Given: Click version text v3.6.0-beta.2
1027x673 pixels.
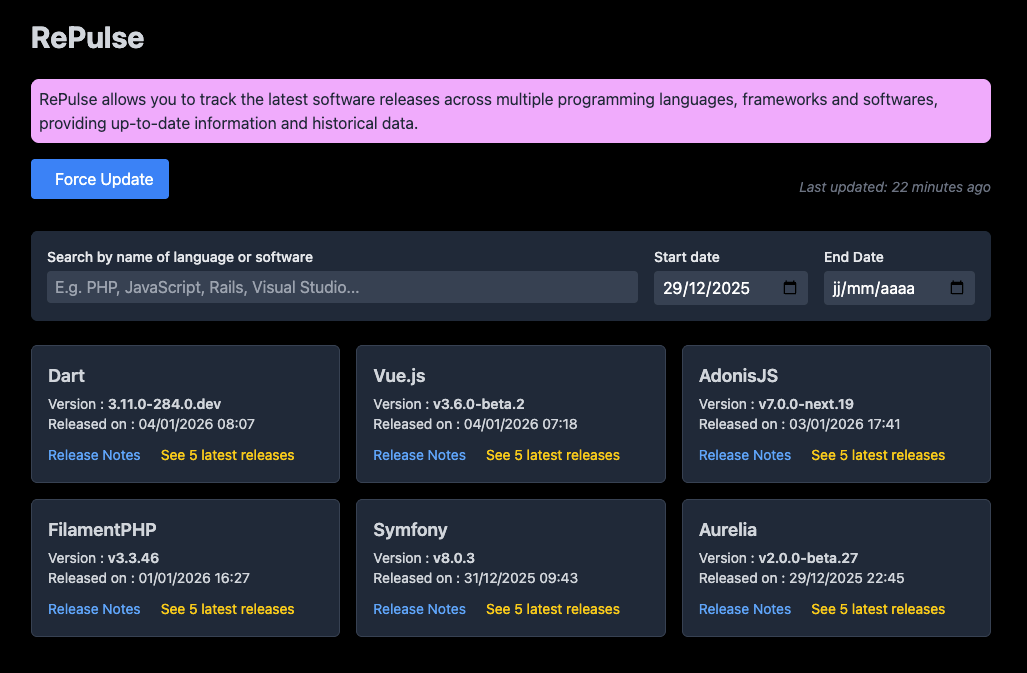Looking at the screenshot, I should [479, 404].
